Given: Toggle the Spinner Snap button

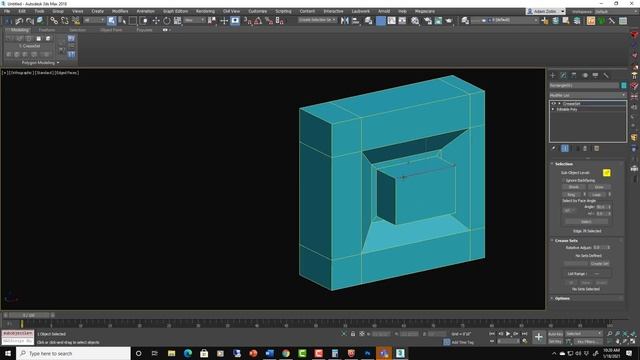Looking at the screenshot, I should click(x=280, y=20).
